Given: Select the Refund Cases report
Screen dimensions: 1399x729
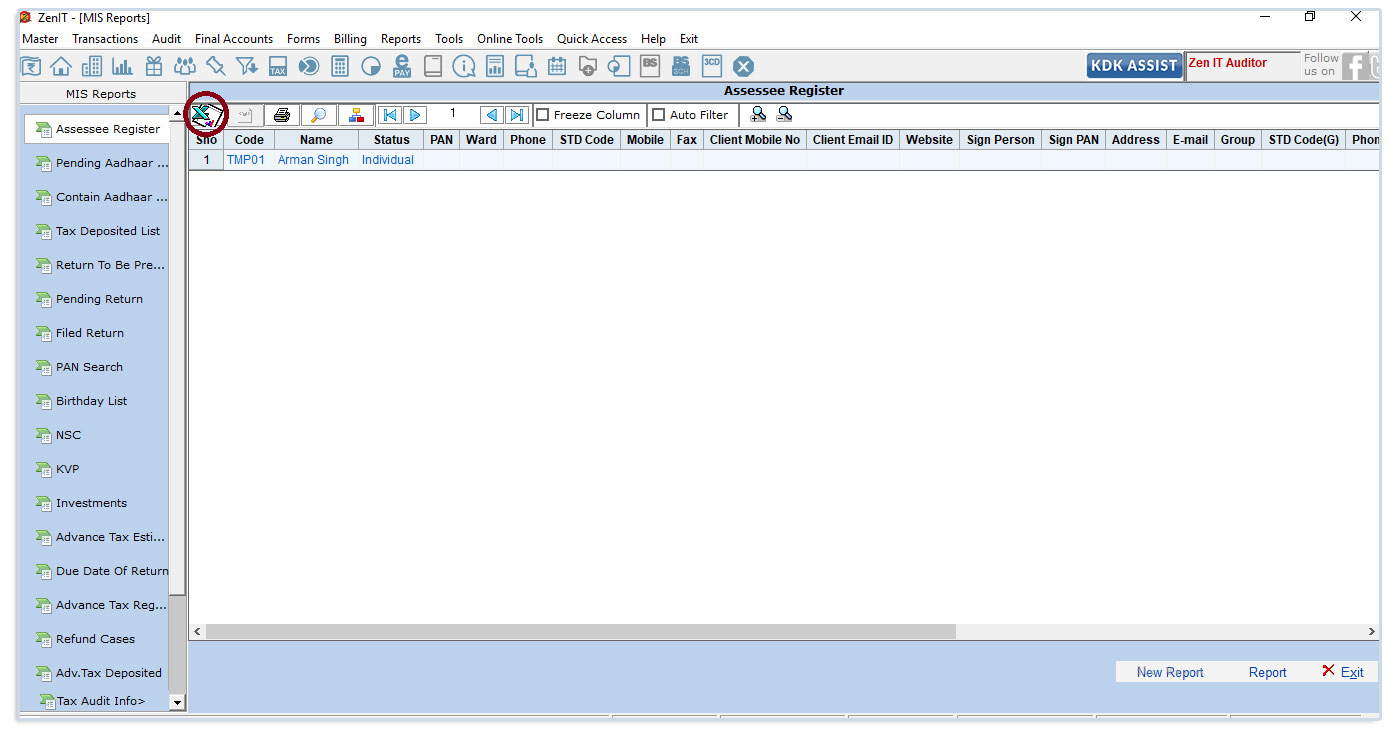Looking at the screenshot, I should click(97, 639).
